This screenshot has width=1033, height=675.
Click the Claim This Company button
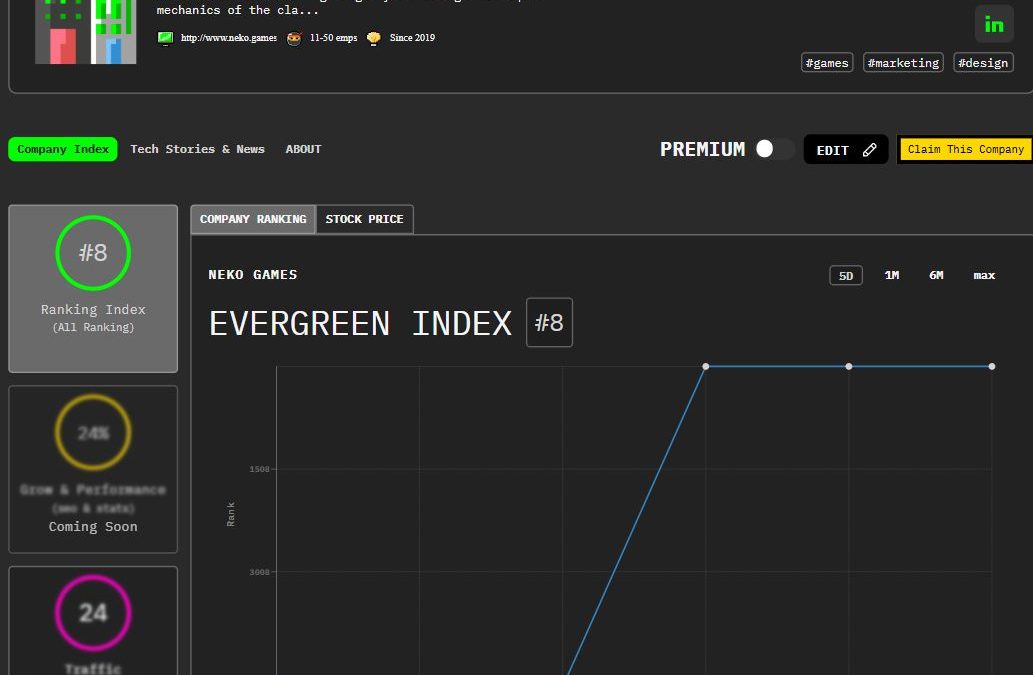click(965, 149)
